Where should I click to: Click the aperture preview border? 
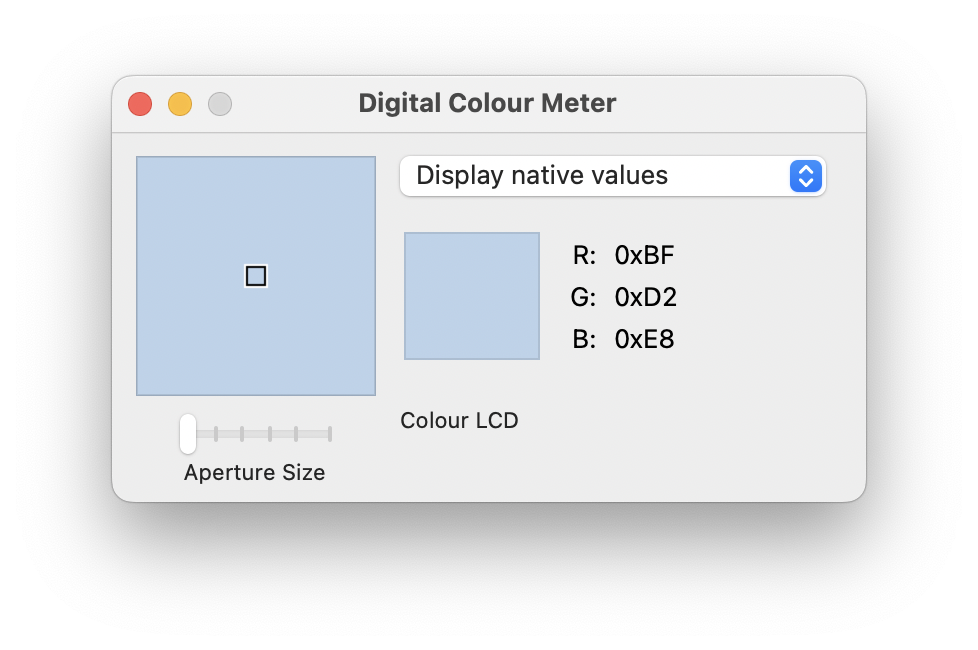255,156
